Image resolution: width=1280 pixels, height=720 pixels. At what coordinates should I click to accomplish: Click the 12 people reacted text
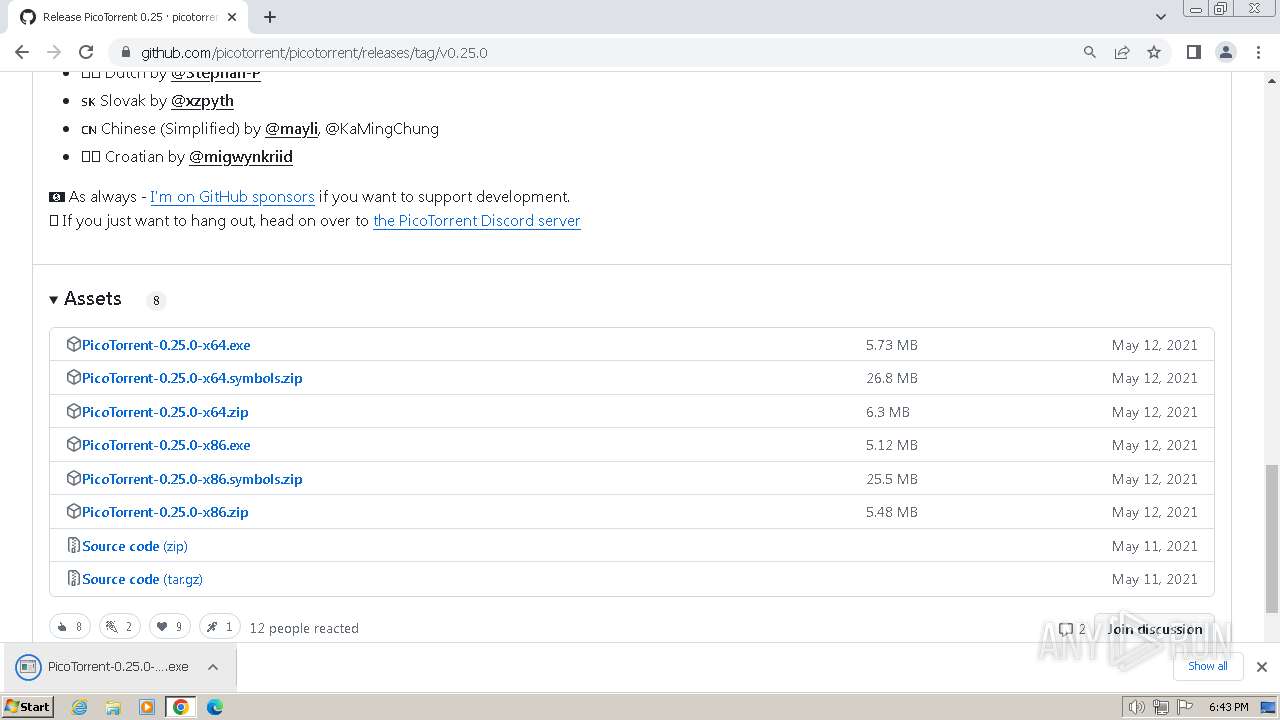304,629
